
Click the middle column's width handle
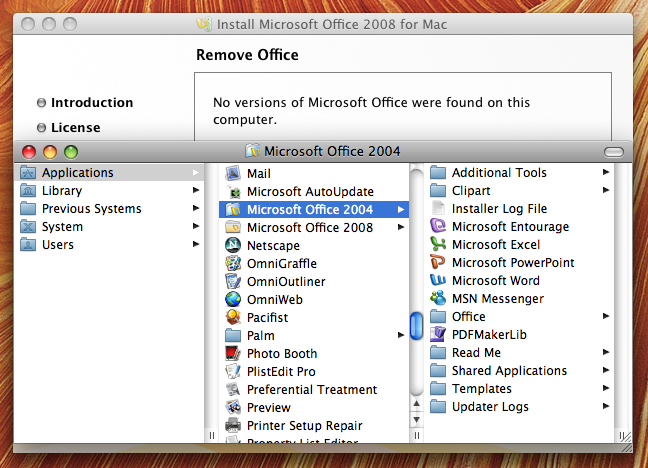click(x=417, y=435)
